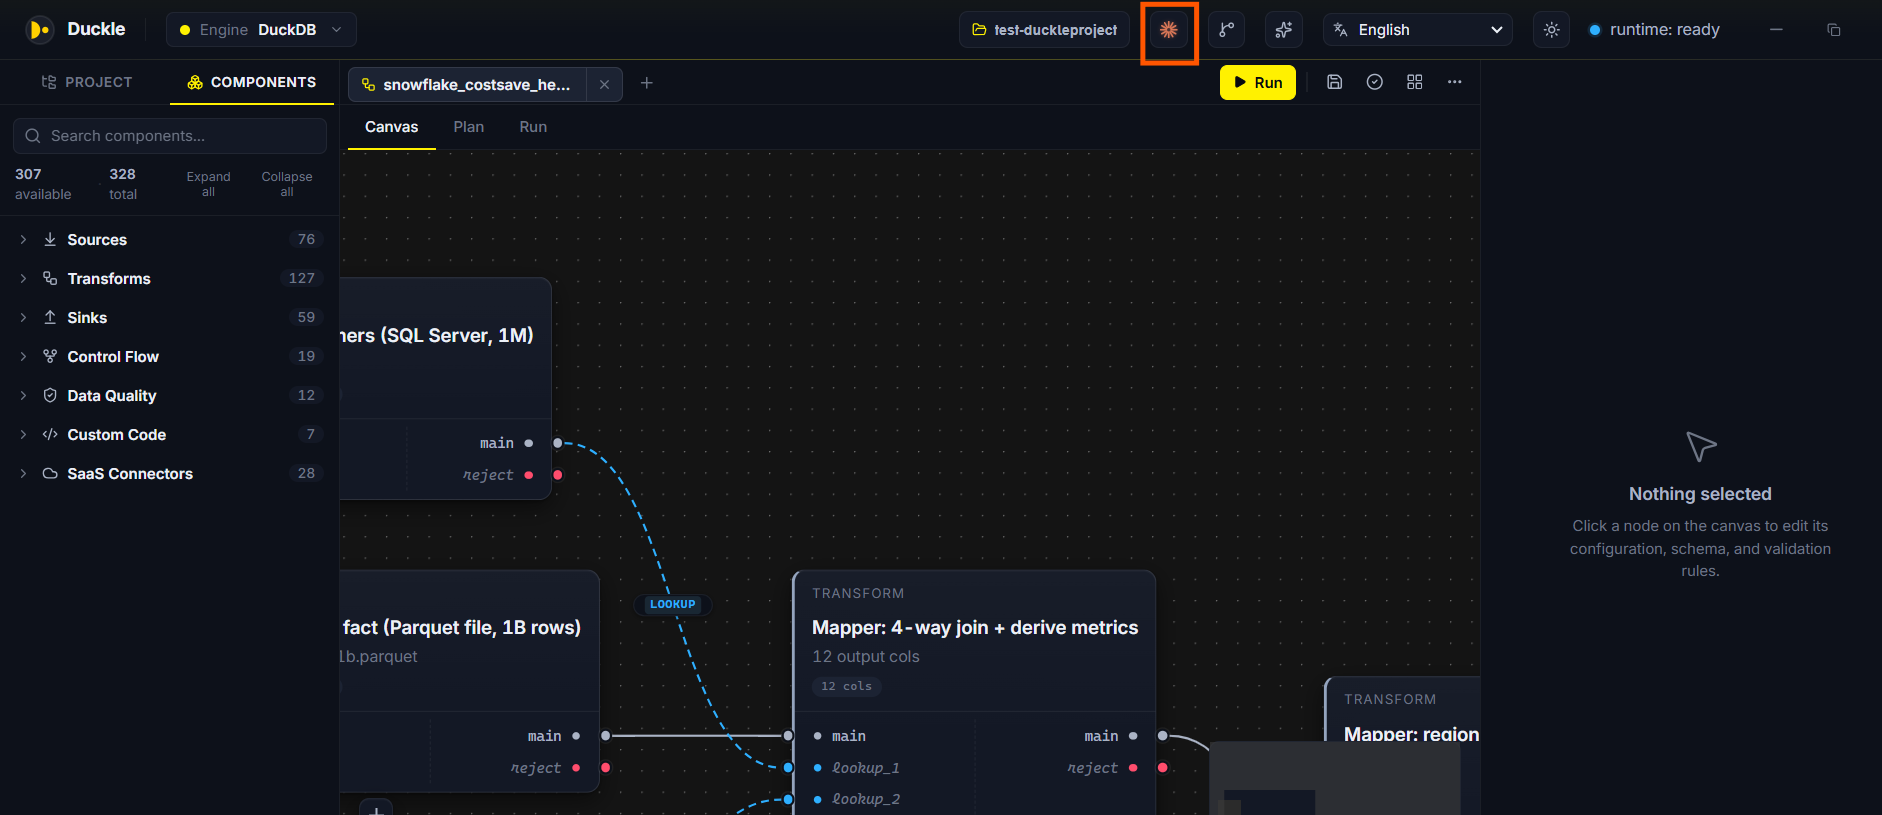This screenshot has height=815, width=1882.
Task: Open the Engine DuckDB dropdown
Action: point(261,30)
